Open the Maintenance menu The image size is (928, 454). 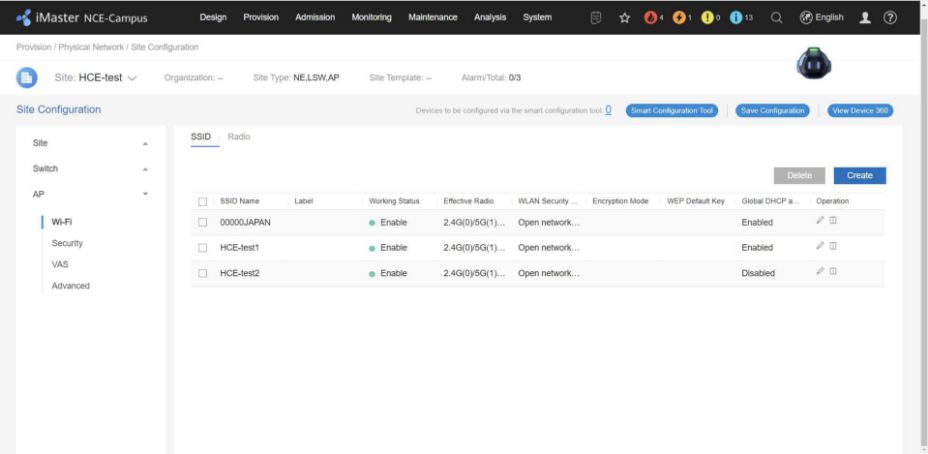pos(433,18)
